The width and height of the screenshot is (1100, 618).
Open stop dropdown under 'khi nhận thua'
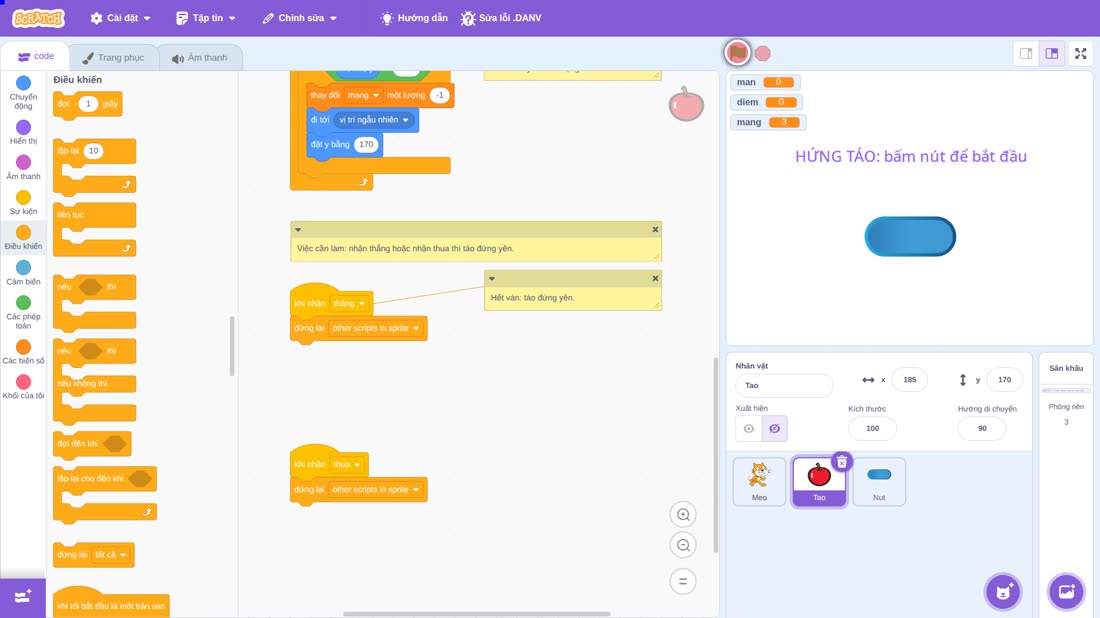coord(375,490)
